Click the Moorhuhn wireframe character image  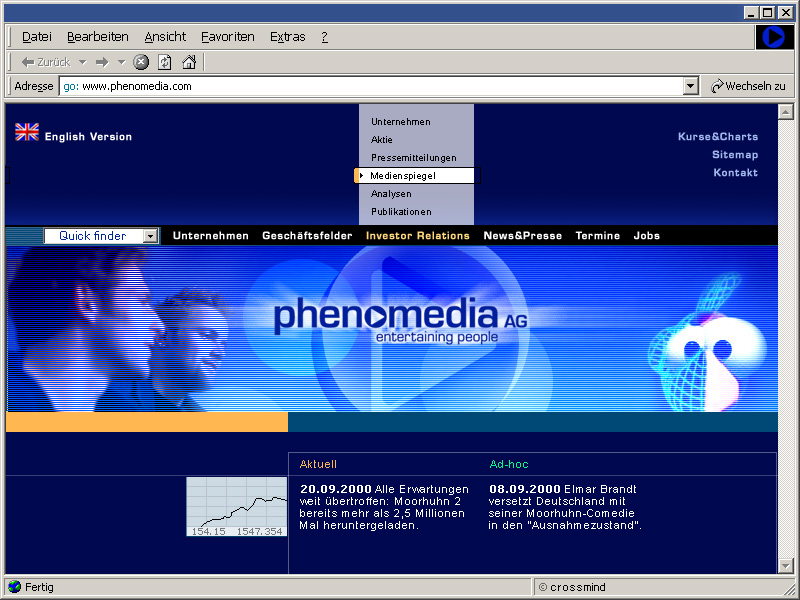point(706,342)
